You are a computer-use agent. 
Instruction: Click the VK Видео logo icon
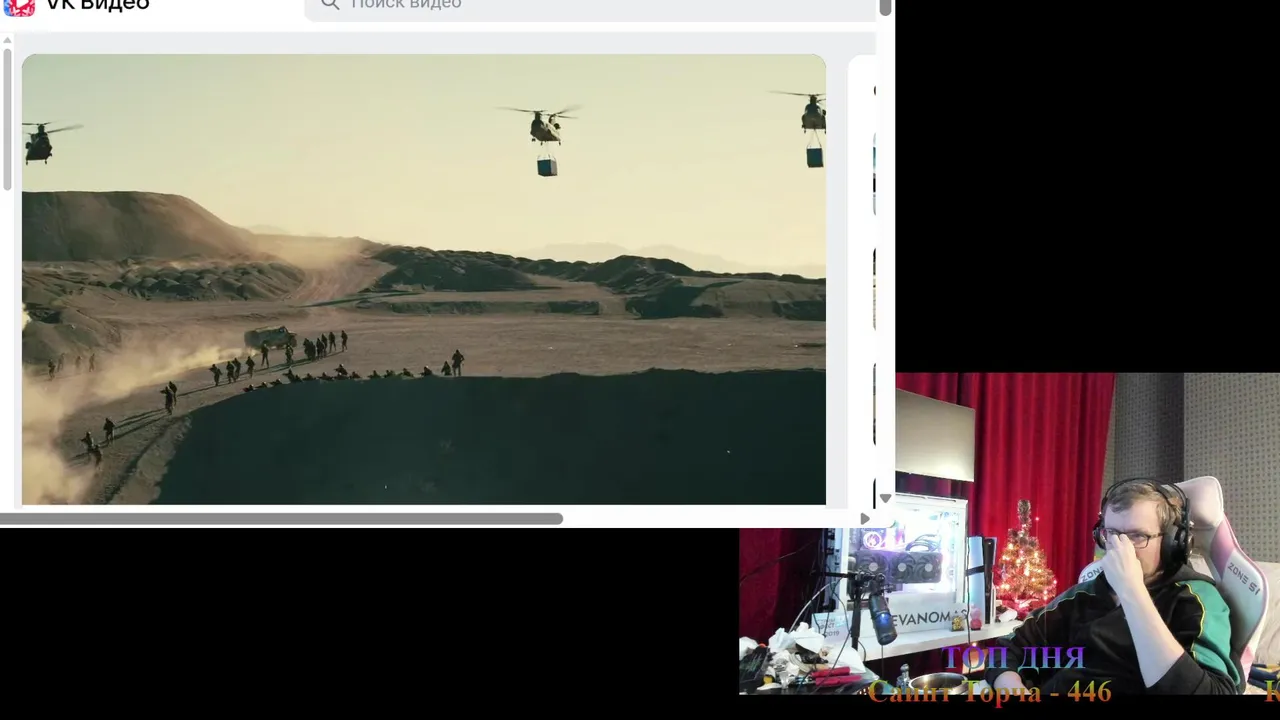(19, 7)
